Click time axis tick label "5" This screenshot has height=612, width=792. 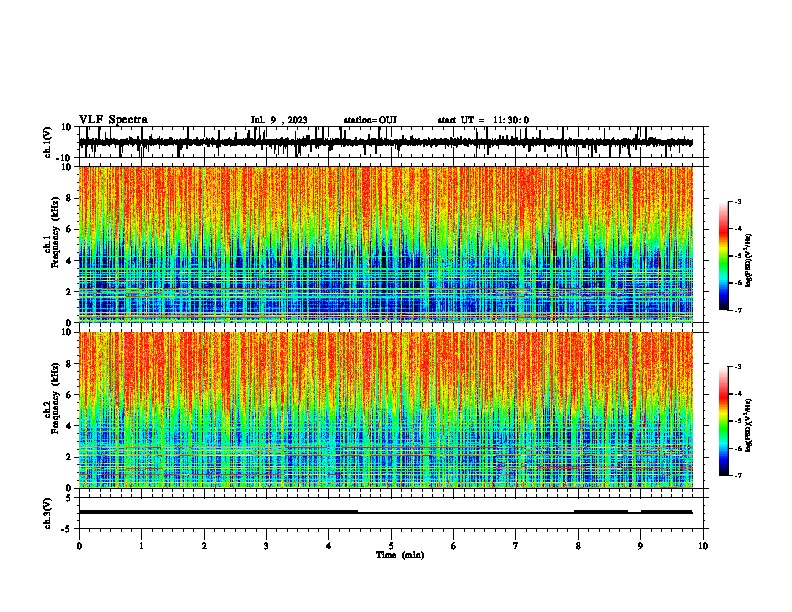[391, 546]
